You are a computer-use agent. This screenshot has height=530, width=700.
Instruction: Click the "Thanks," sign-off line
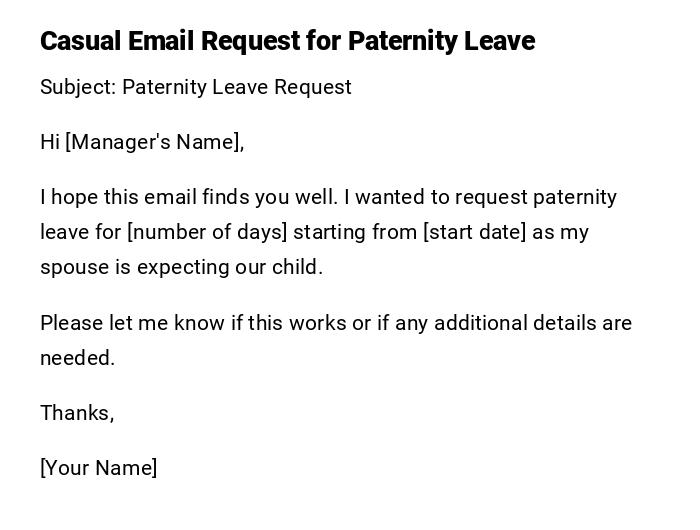[x=77, y=413]
